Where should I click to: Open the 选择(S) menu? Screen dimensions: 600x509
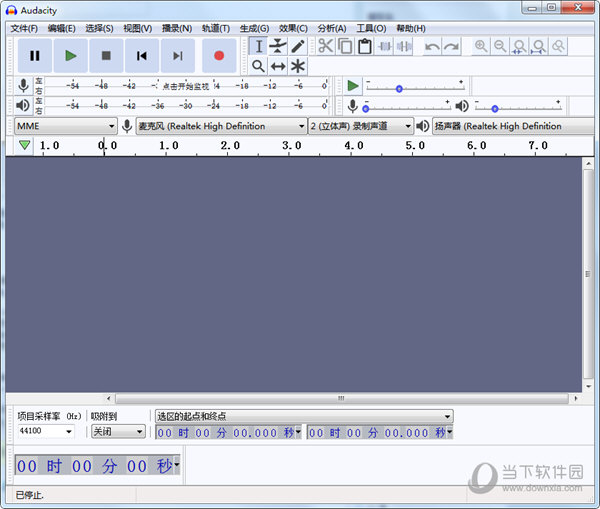click(x=99, y=28)
